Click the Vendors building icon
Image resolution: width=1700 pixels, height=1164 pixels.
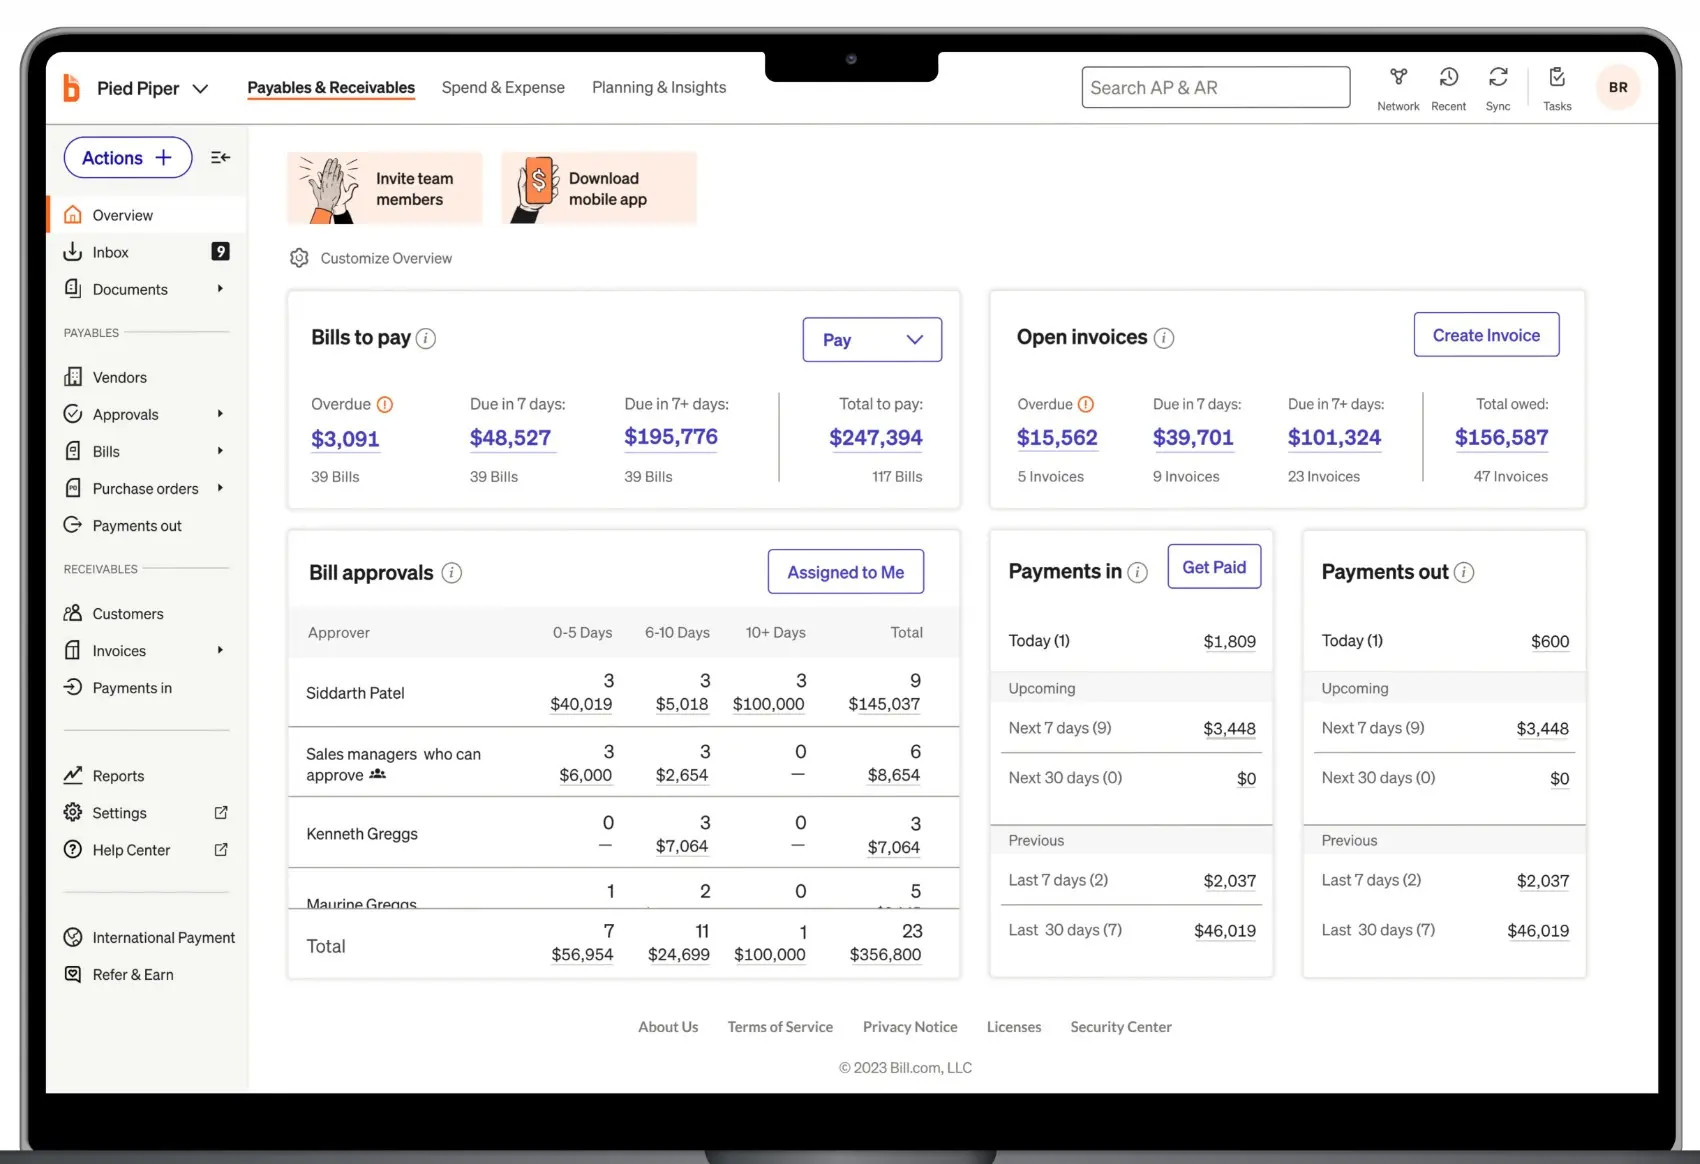coord(73,377)
